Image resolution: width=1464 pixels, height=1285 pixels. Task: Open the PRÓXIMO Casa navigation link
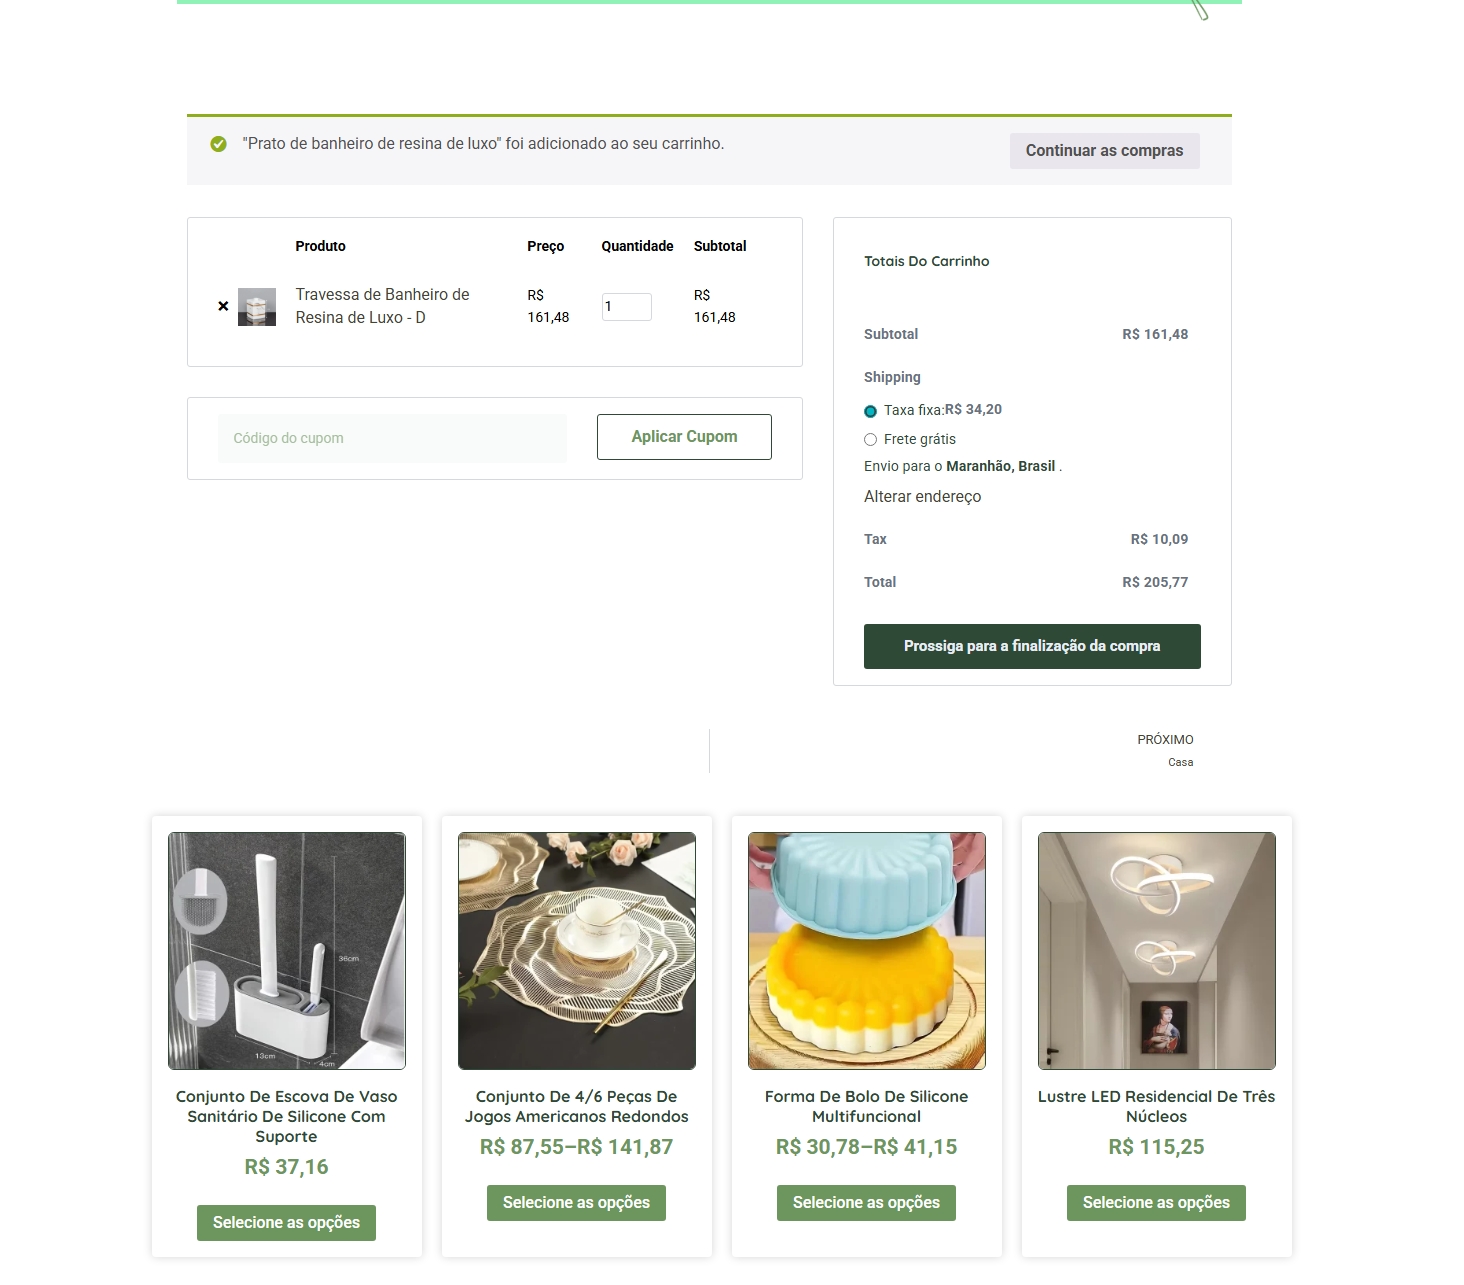pos(1165,750)
